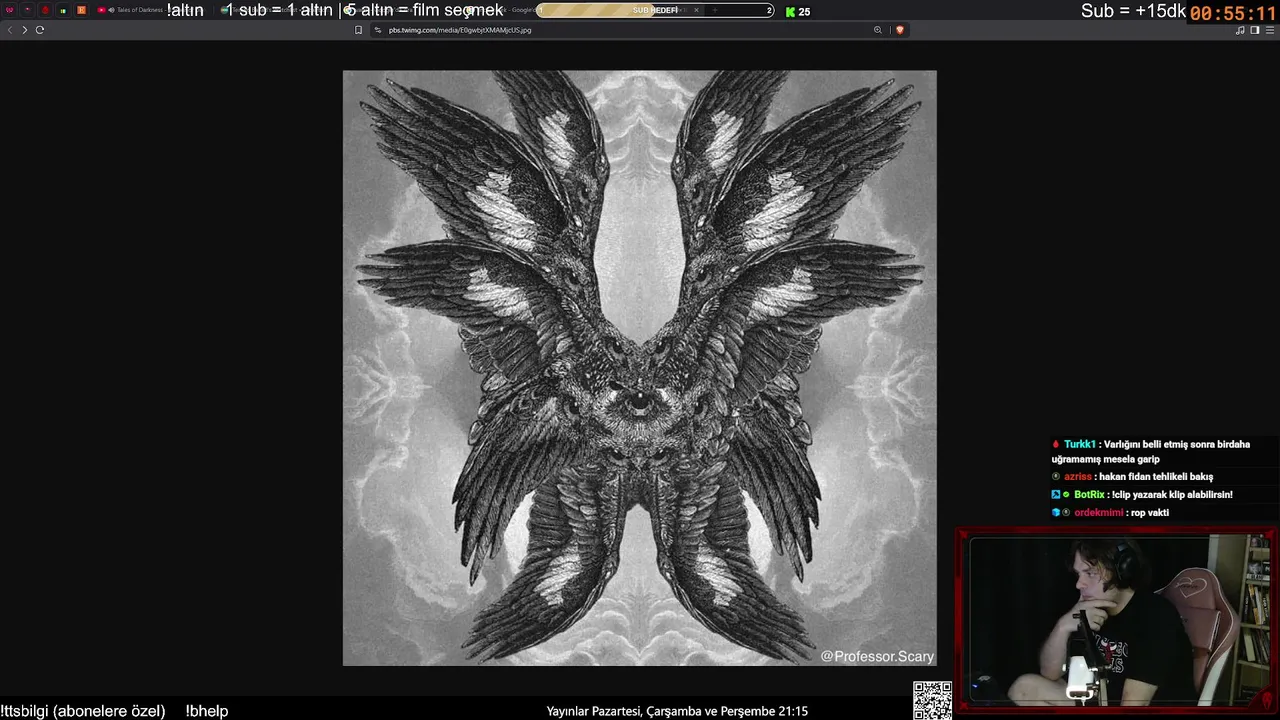This screenshot has width=1280, height=720.
Task: Open site settings icon beside the URL
Action: pos(378,30)
